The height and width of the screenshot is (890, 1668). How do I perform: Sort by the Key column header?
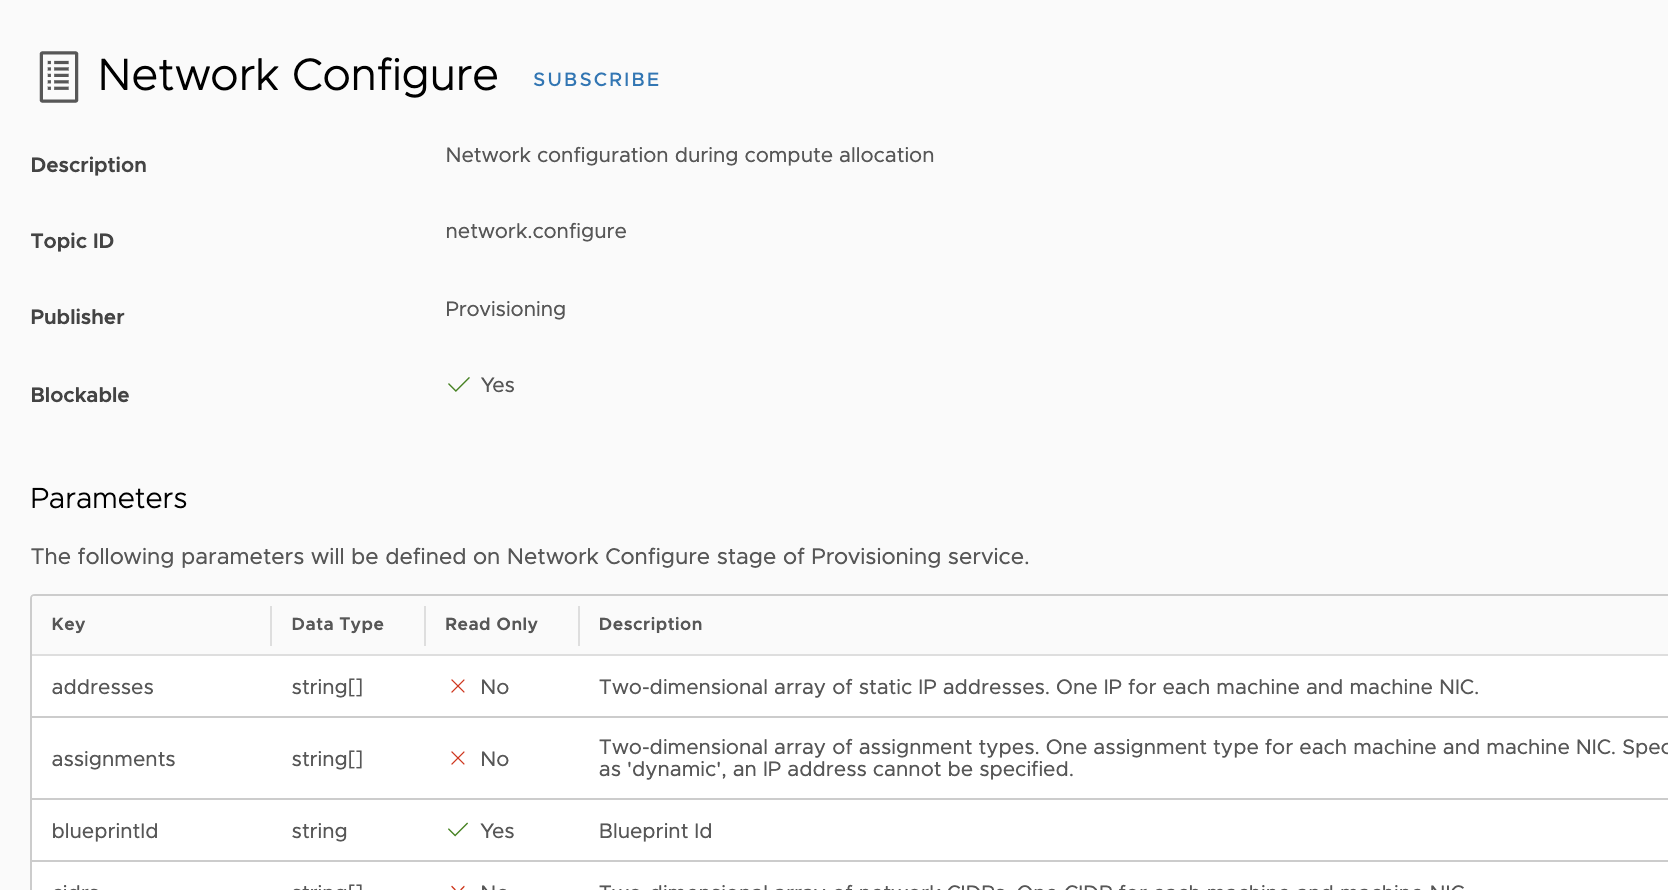[68, 624]
